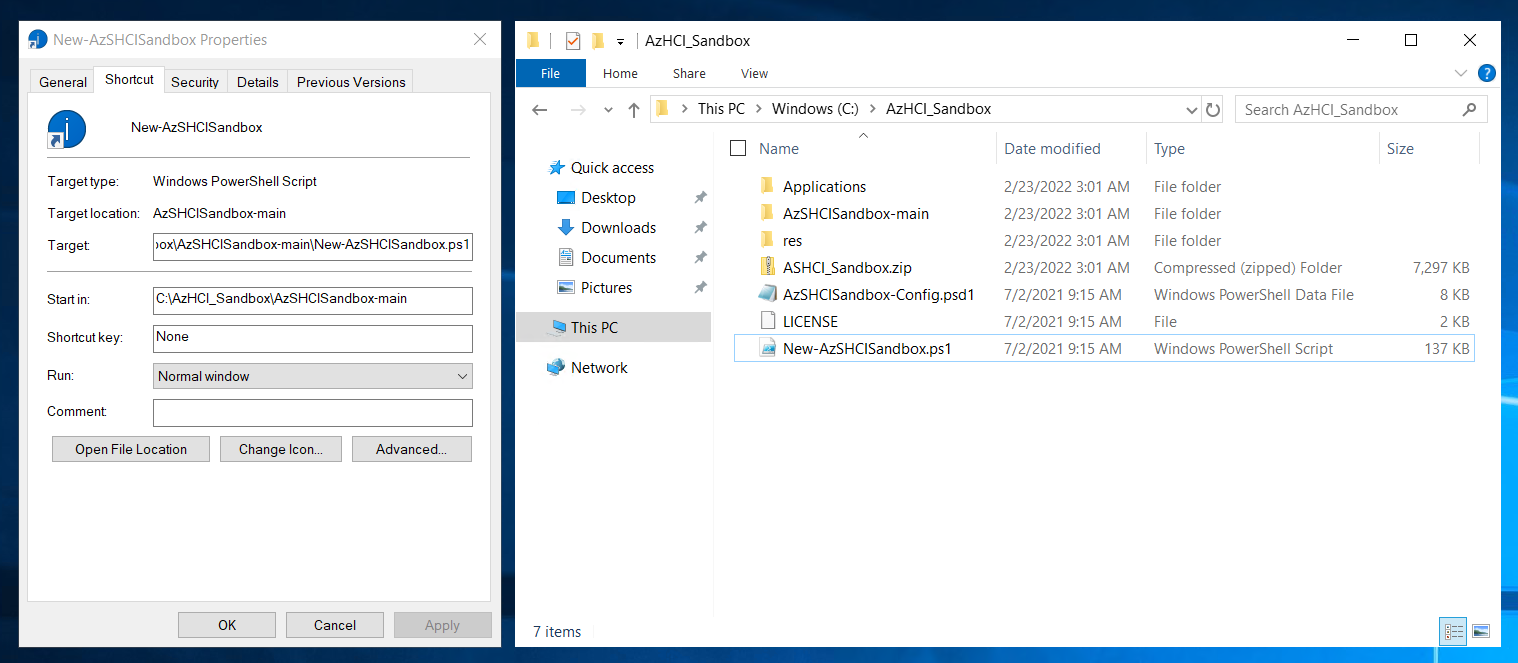Click the 7,297 KB size cell

tap(1441, 268)
